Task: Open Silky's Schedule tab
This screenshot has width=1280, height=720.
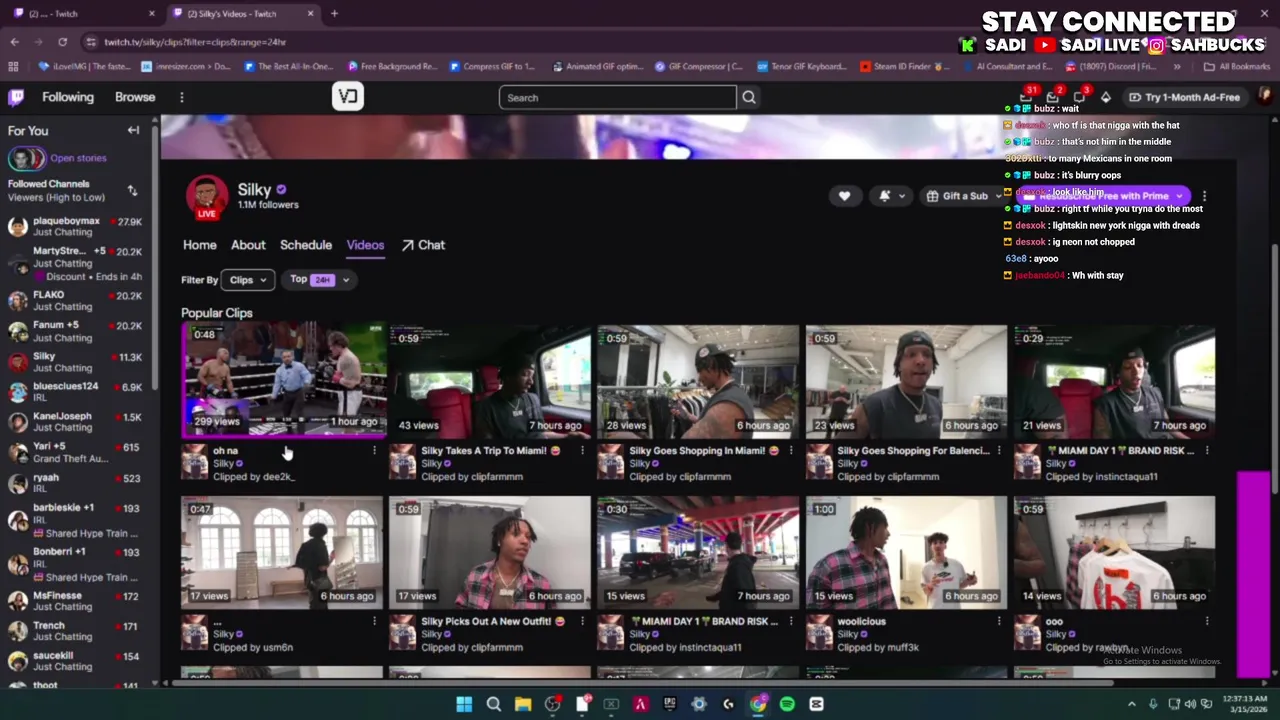Action: coord(306,245)
